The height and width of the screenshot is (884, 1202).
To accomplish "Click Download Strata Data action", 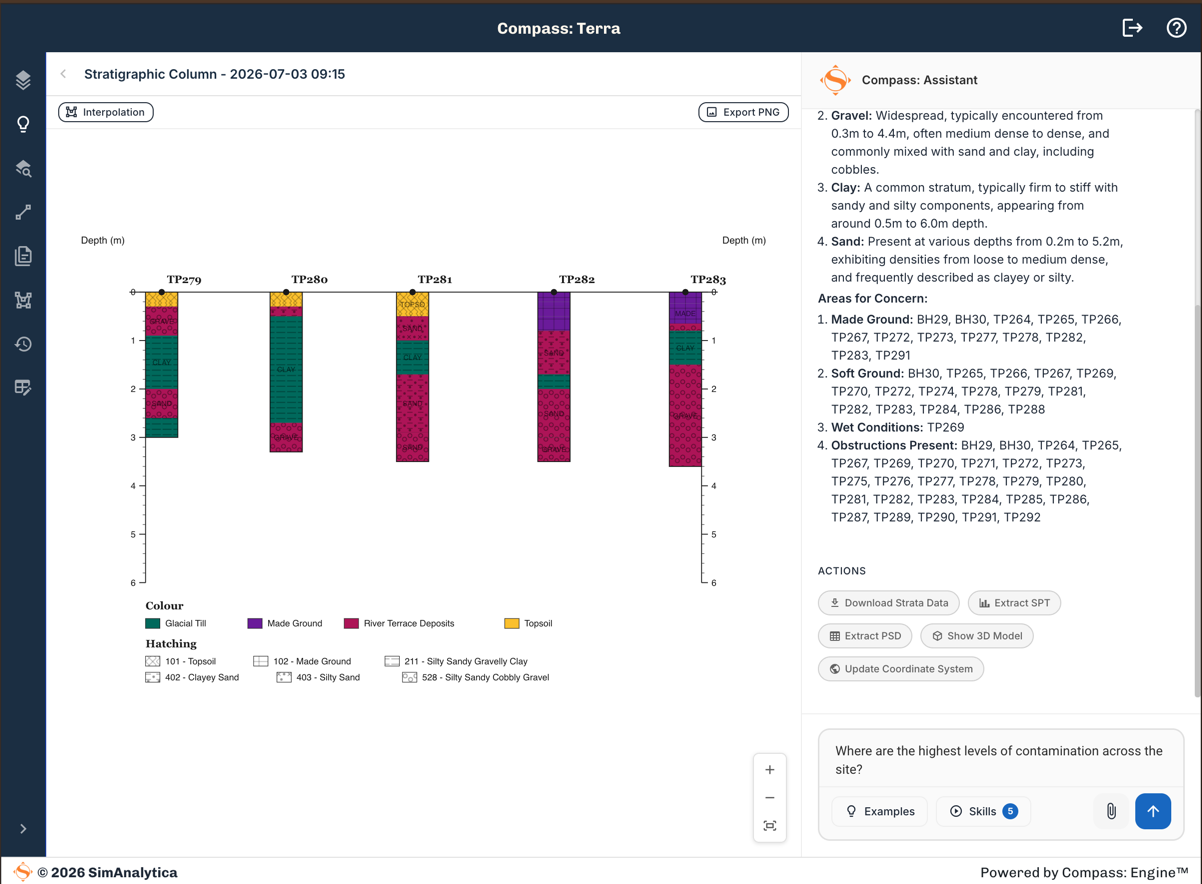I will tap(889, 603).
